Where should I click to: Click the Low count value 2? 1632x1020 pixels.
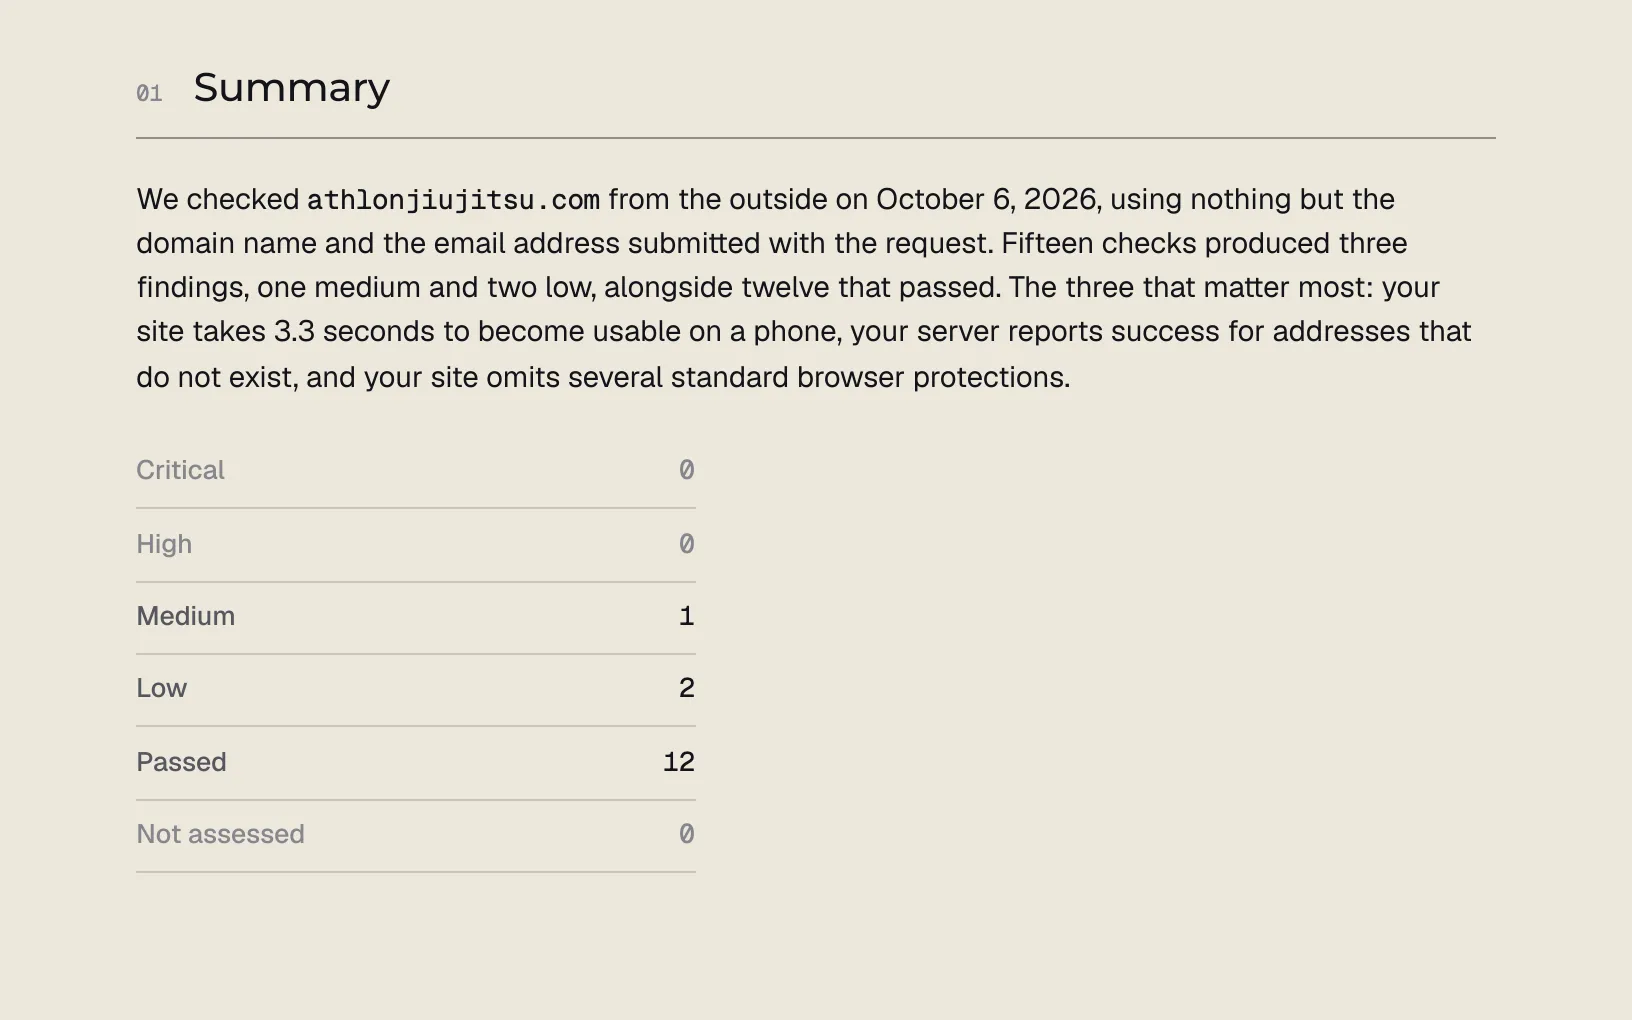(x=686, y=688)
